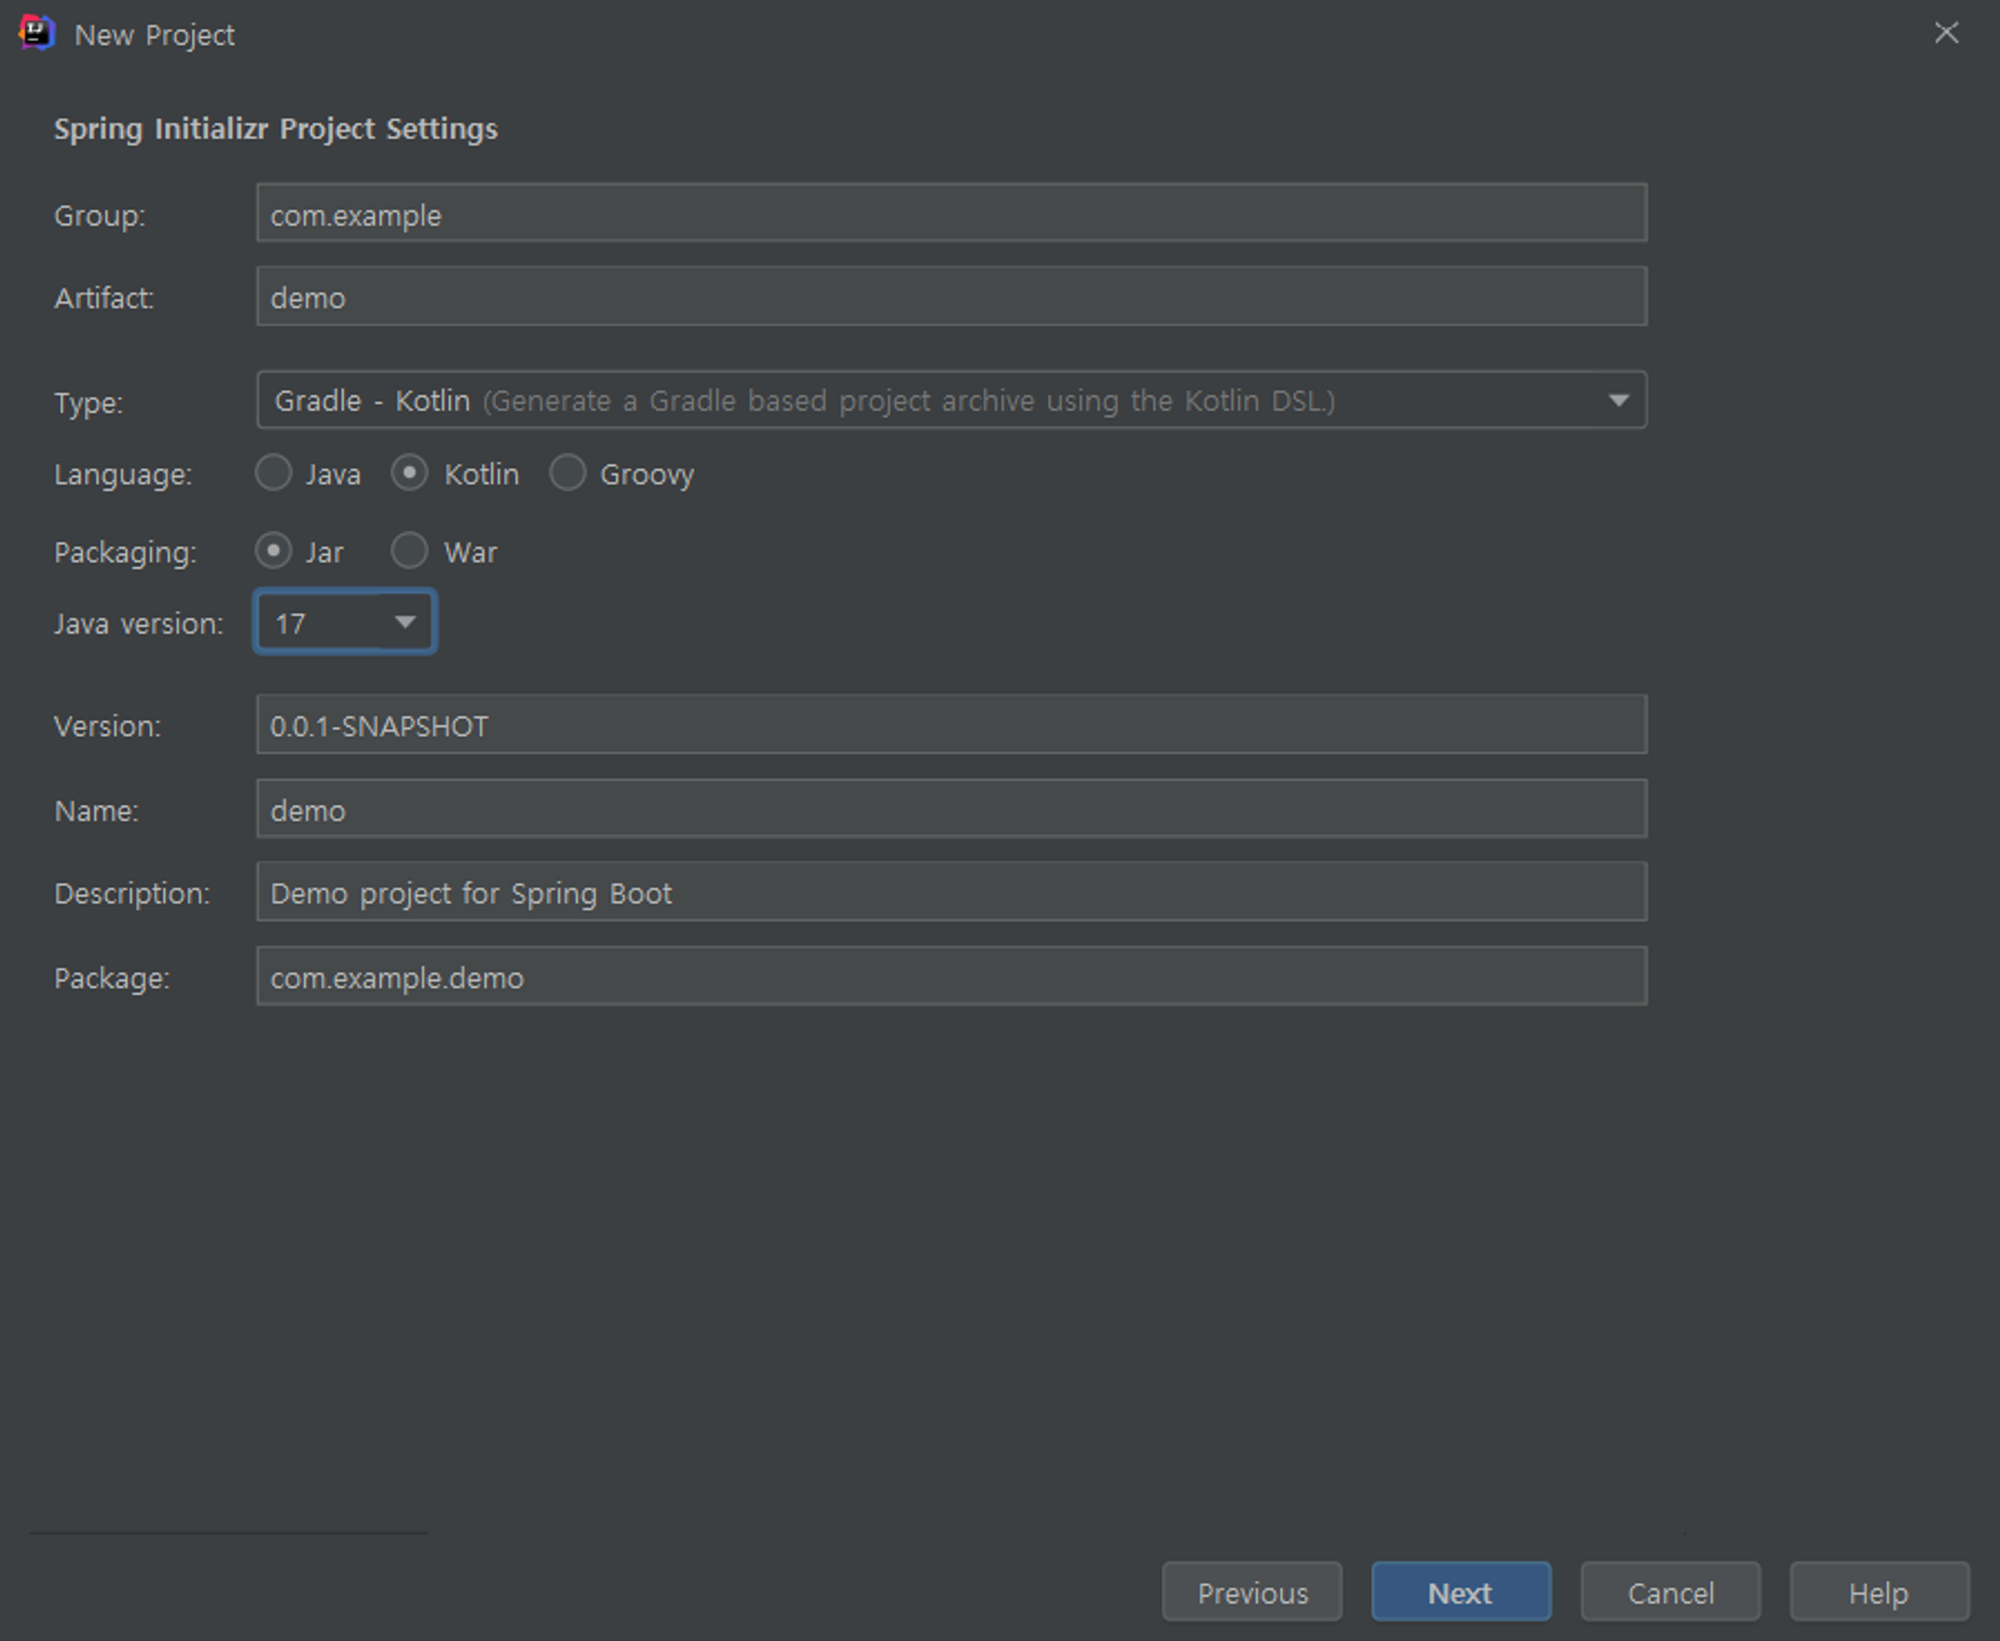Screen dimensions: 2000x1641
Task: Click the Name text field
Action: tap(950, 809)
